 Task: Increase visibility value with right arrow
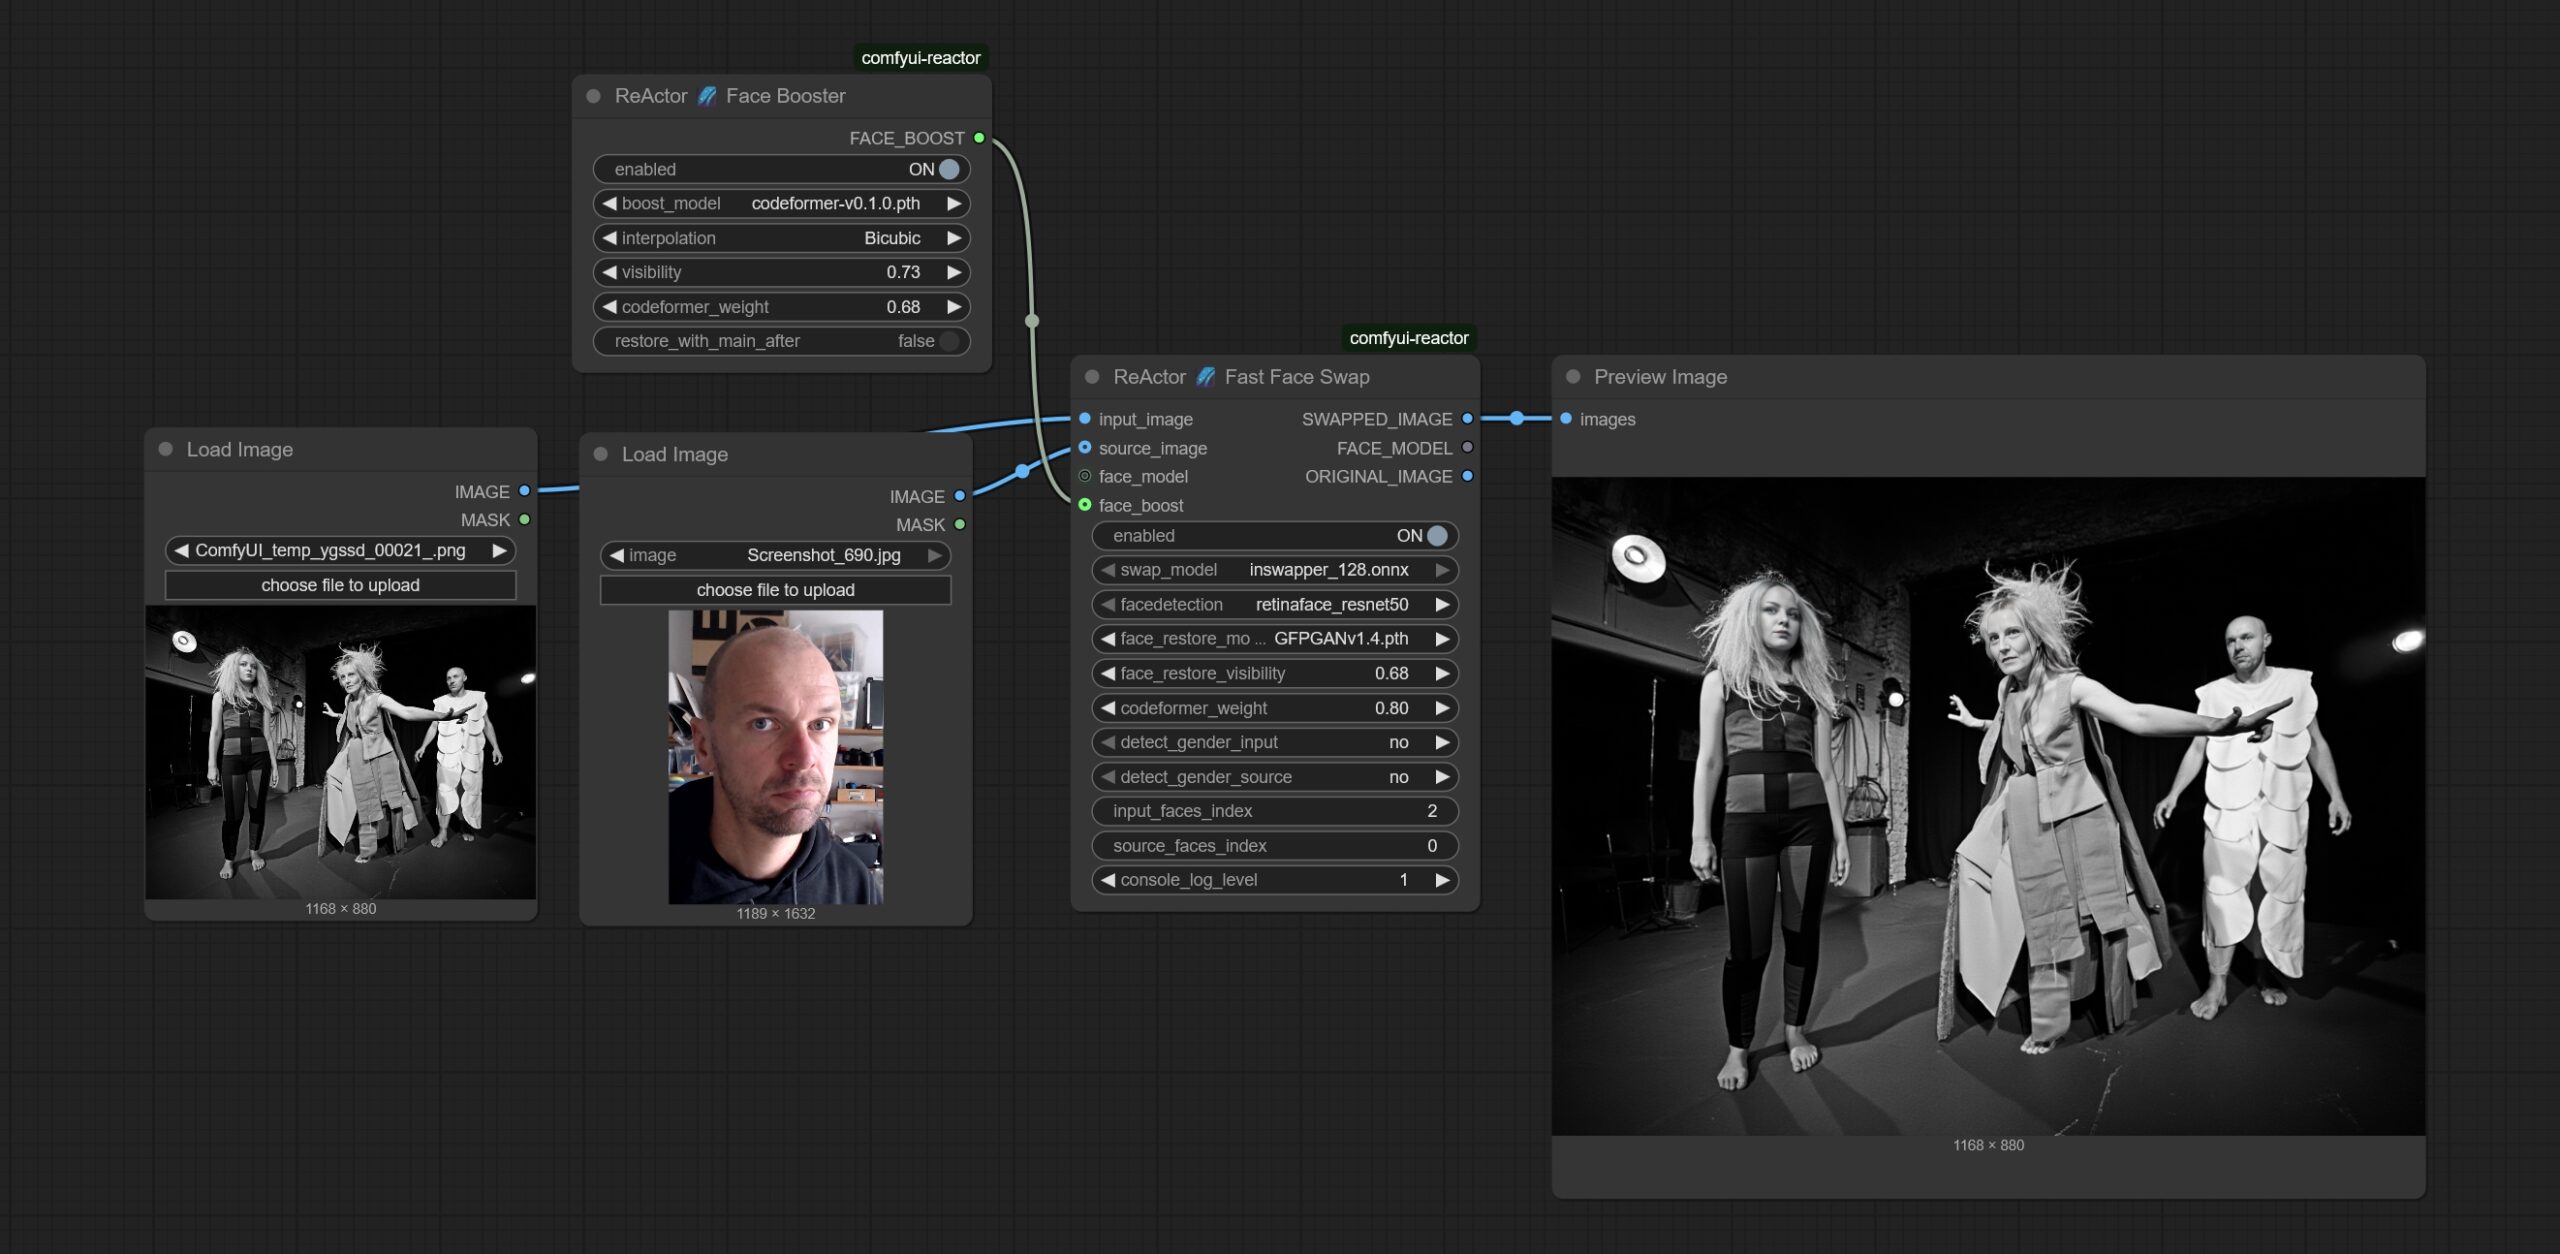pos(954,272)
